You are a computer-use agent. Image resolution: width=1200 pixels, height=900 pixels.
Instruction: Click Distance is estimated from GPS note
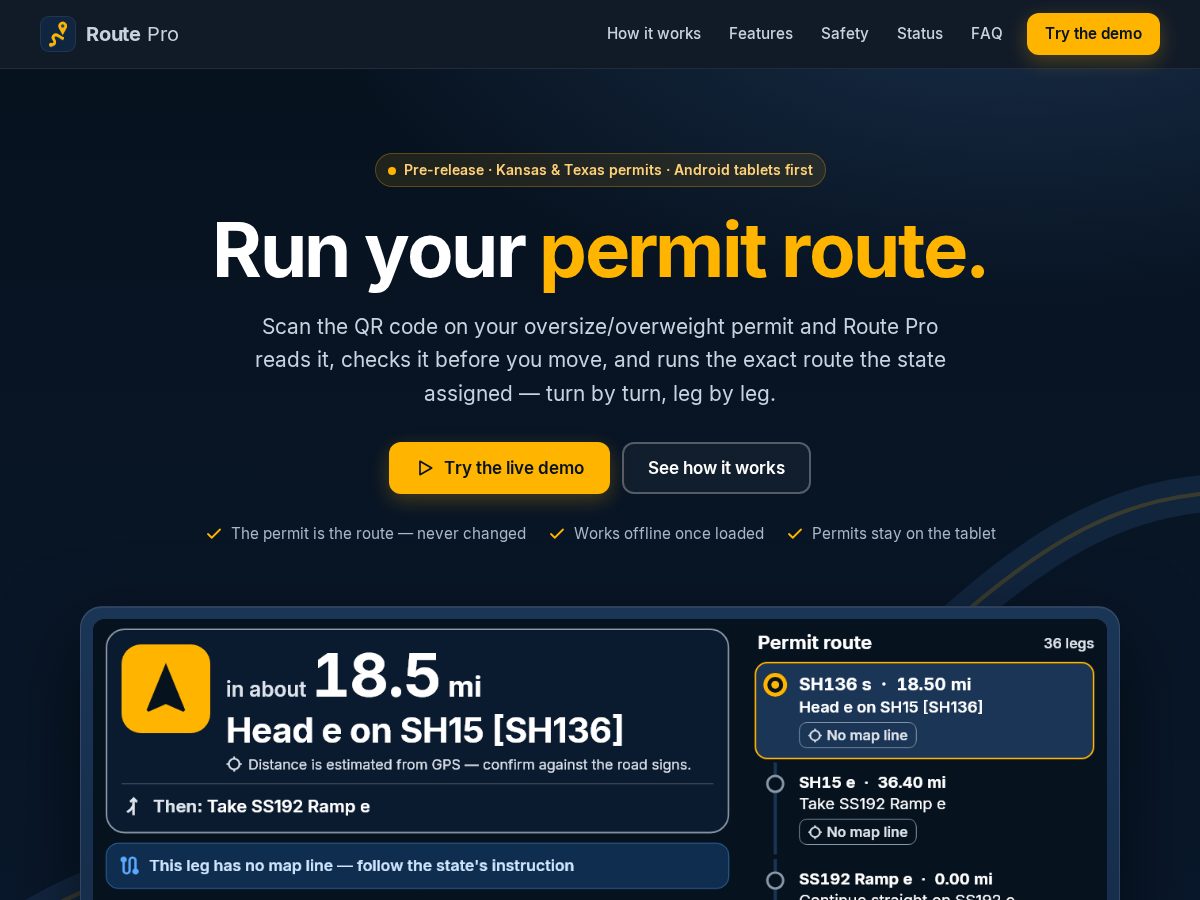point(469,765)
